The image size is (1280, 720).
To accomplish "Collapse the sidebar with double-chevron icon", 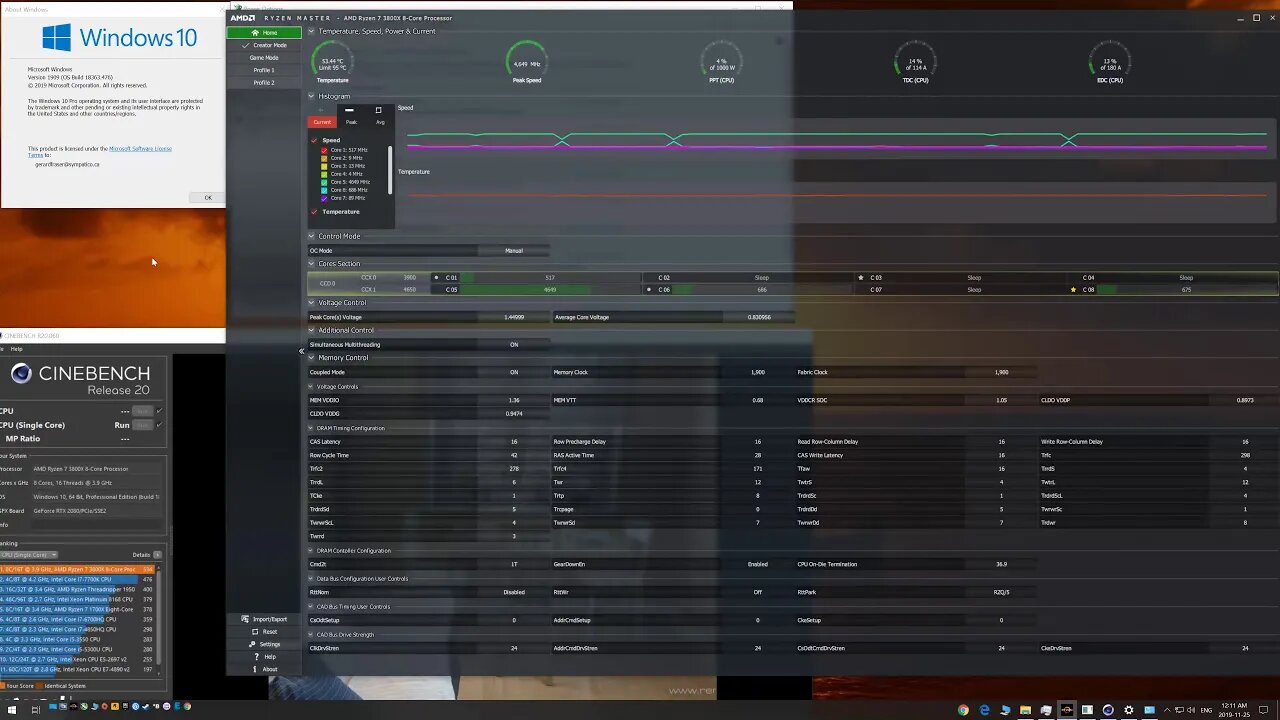I will click(301, 351).
